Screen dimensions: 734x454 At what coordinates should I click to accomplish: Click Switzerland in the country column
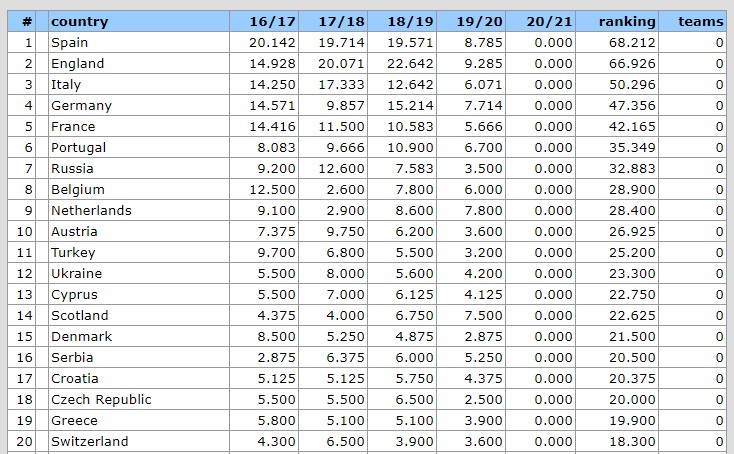tap(90, 441)
